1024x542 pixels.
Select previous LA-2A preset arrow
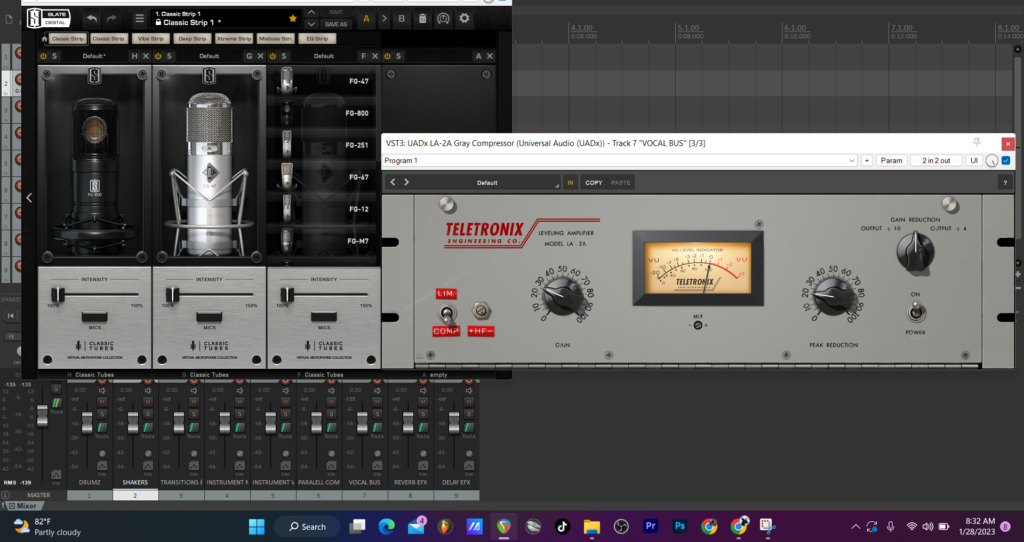392,182
